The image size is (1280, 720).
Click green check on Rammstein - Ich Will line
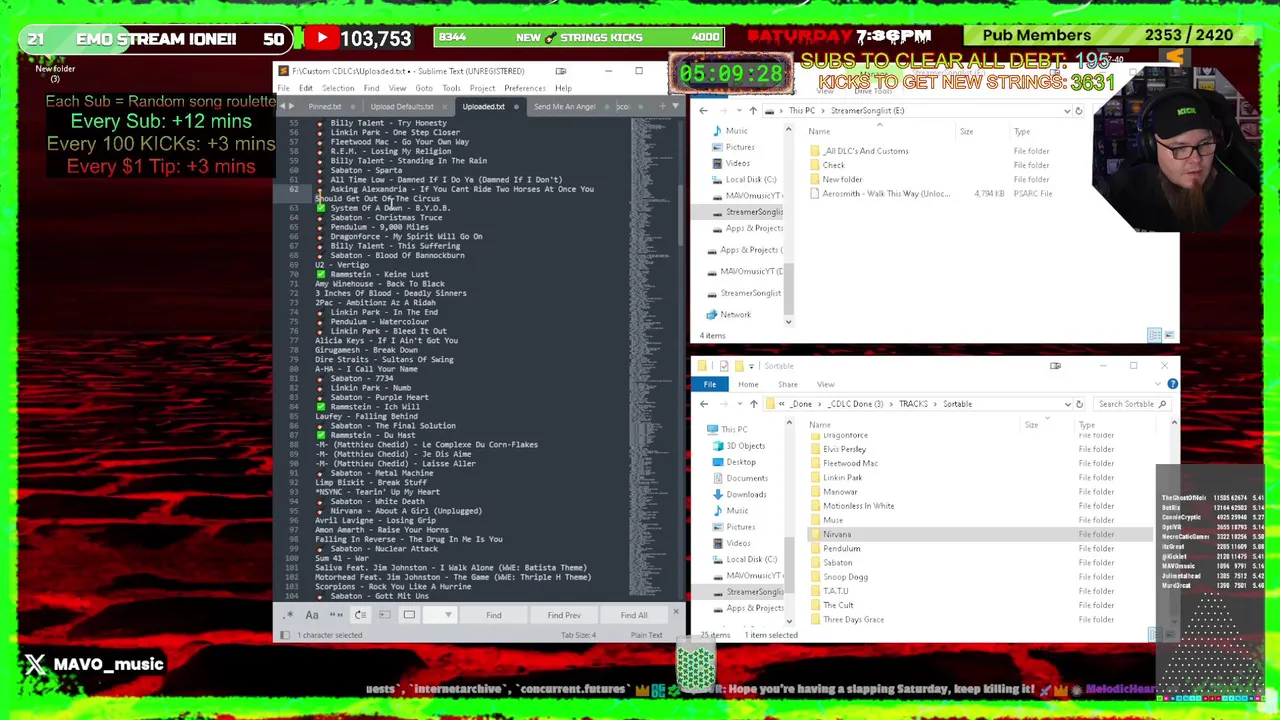[321, 407]
